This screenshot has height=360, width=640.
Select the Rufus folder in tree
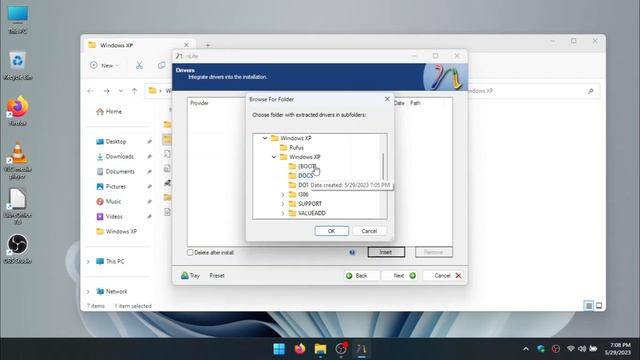292,147
